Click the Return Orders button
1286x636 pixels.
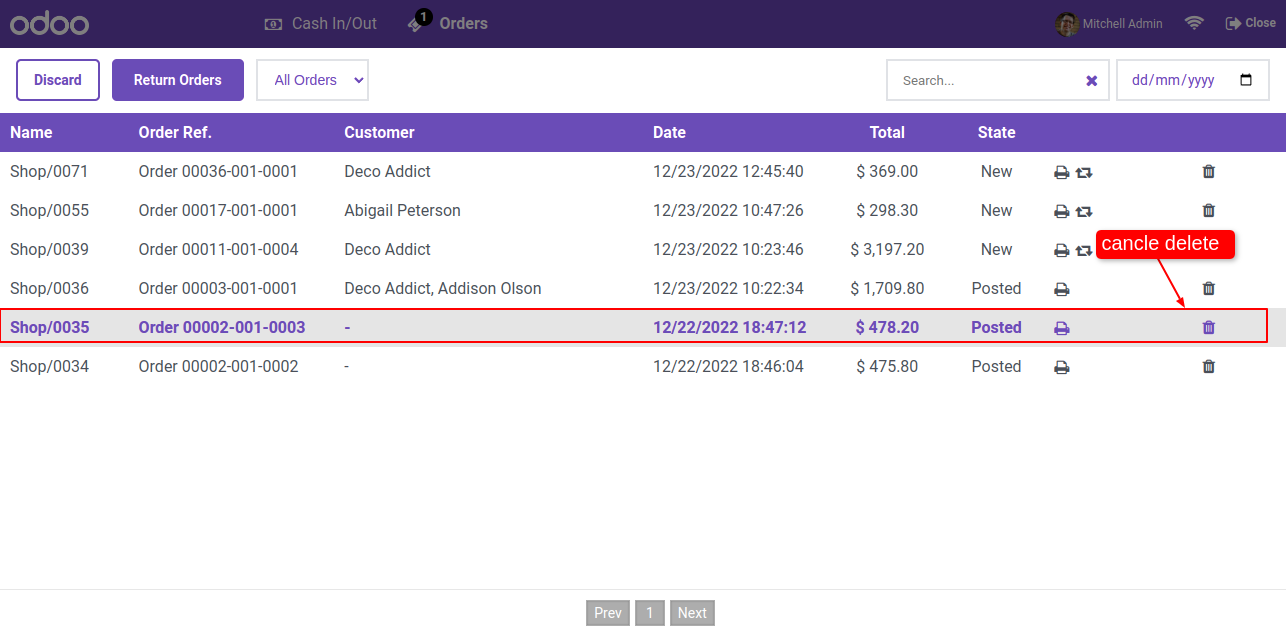(x=178, y=80)
